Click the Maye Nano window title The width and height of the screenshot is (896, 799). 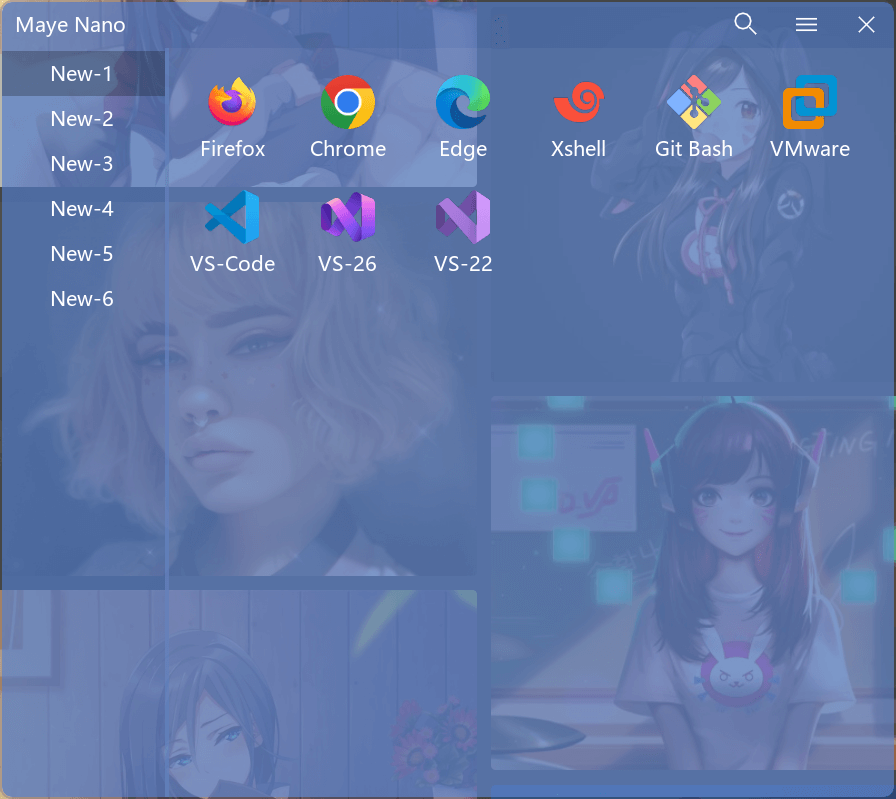coord(71,25)
